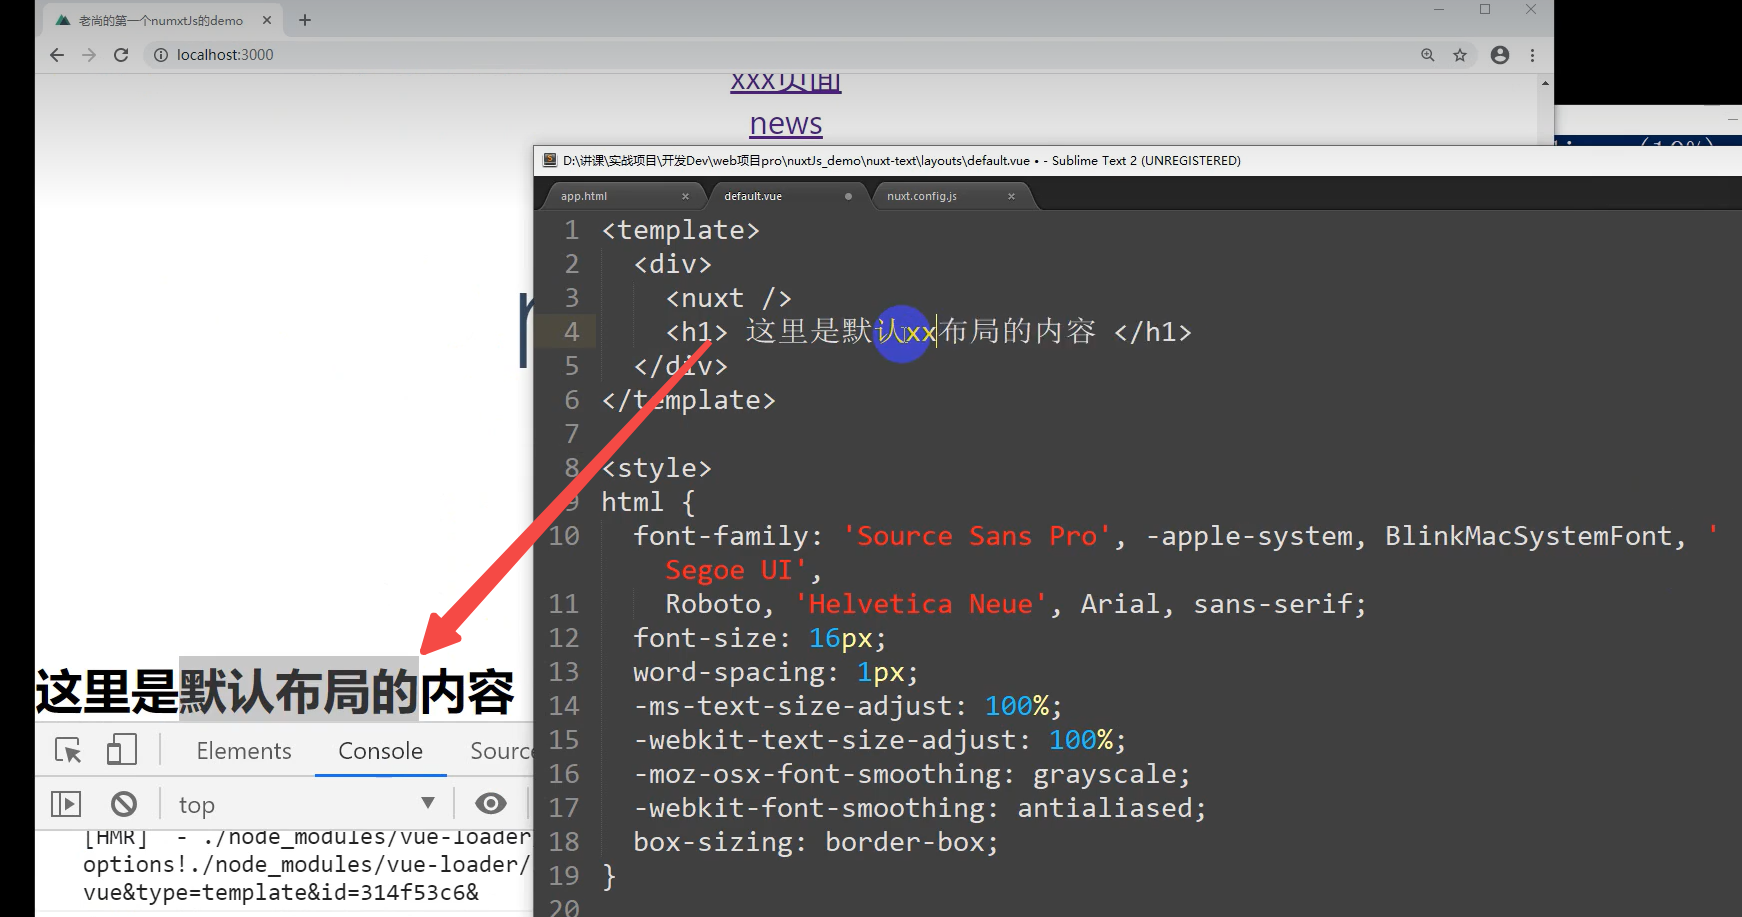Open the Chrome three-dot menu
Screen dimensions: 1742x917
tap(1532, 55)
